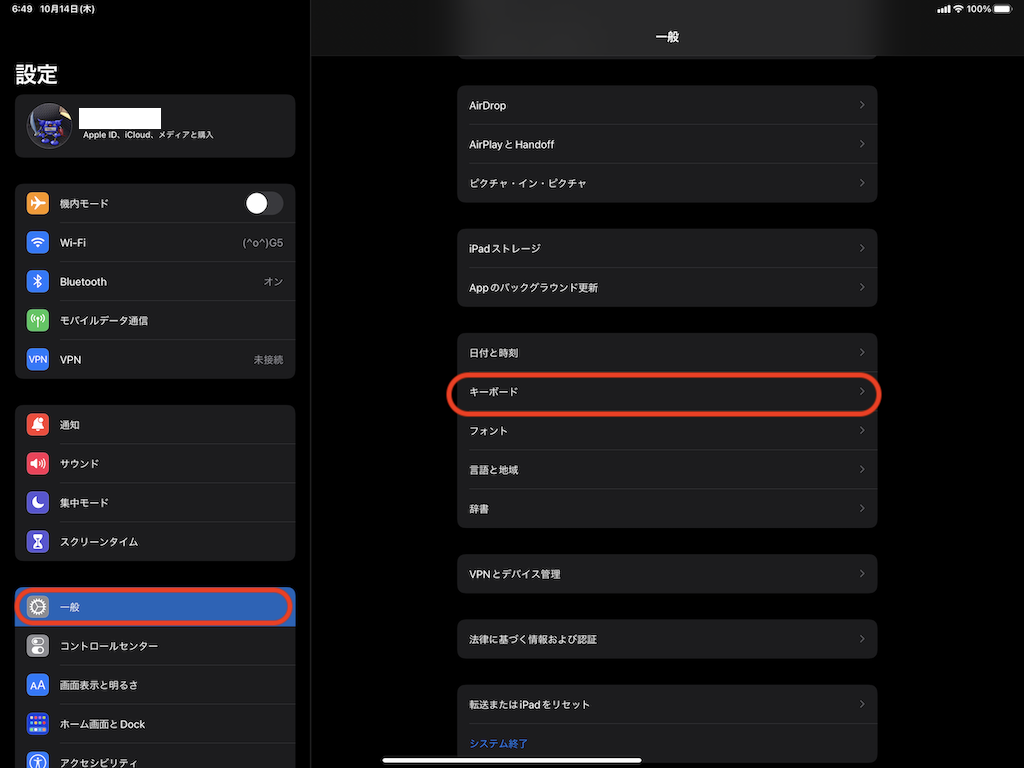This screenshot has width=1024, height=768.
Task: Tap the システム終了 shutdown link
Action: tap(498, 743)
